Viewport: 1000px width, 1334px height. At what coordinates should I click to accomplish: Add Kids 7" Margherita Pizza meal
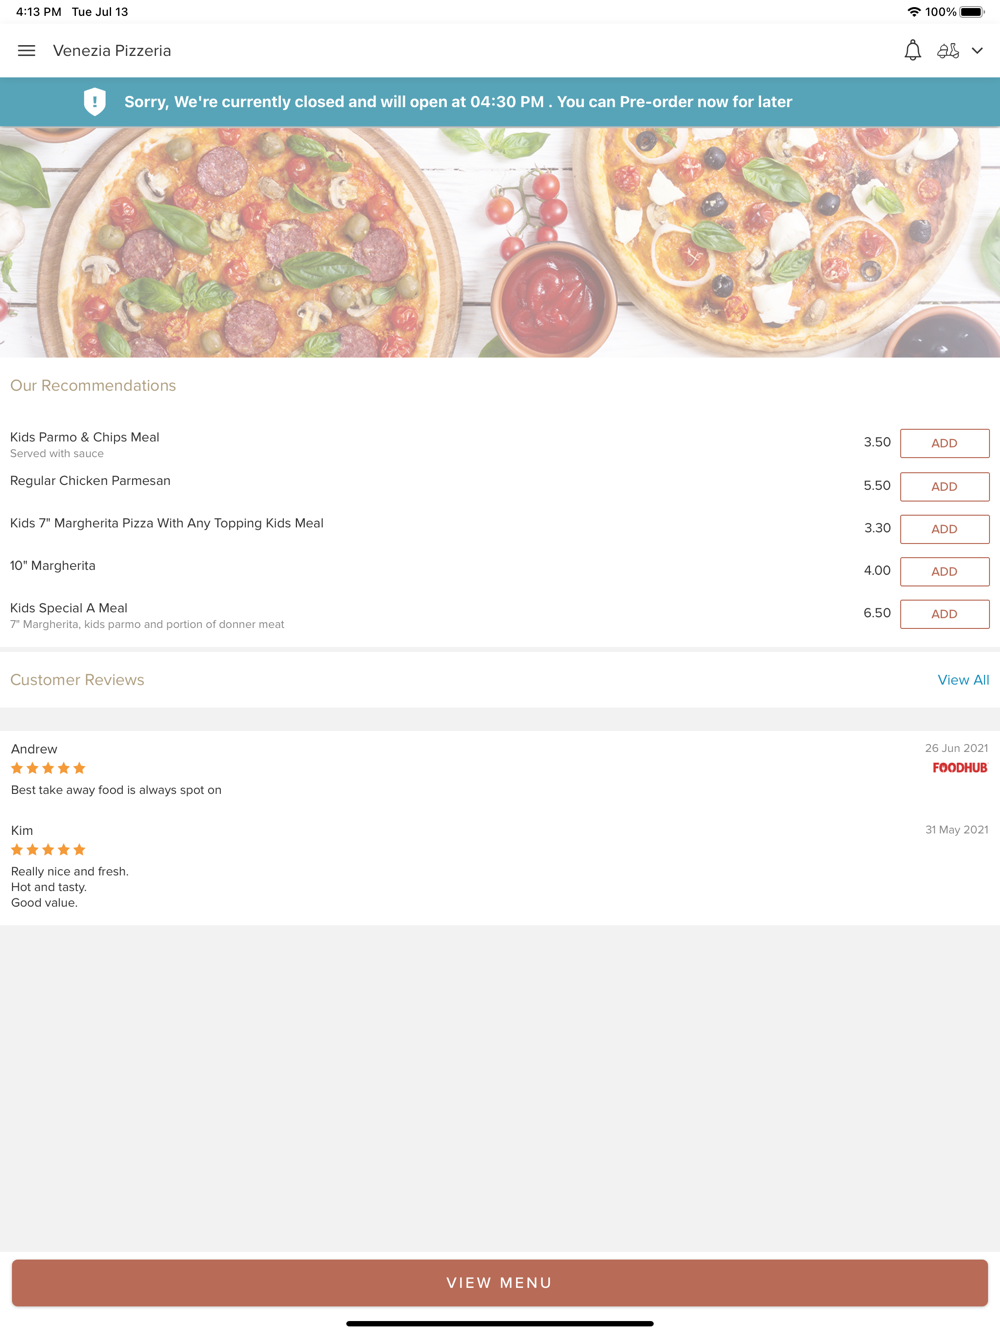tap(944, 529)
